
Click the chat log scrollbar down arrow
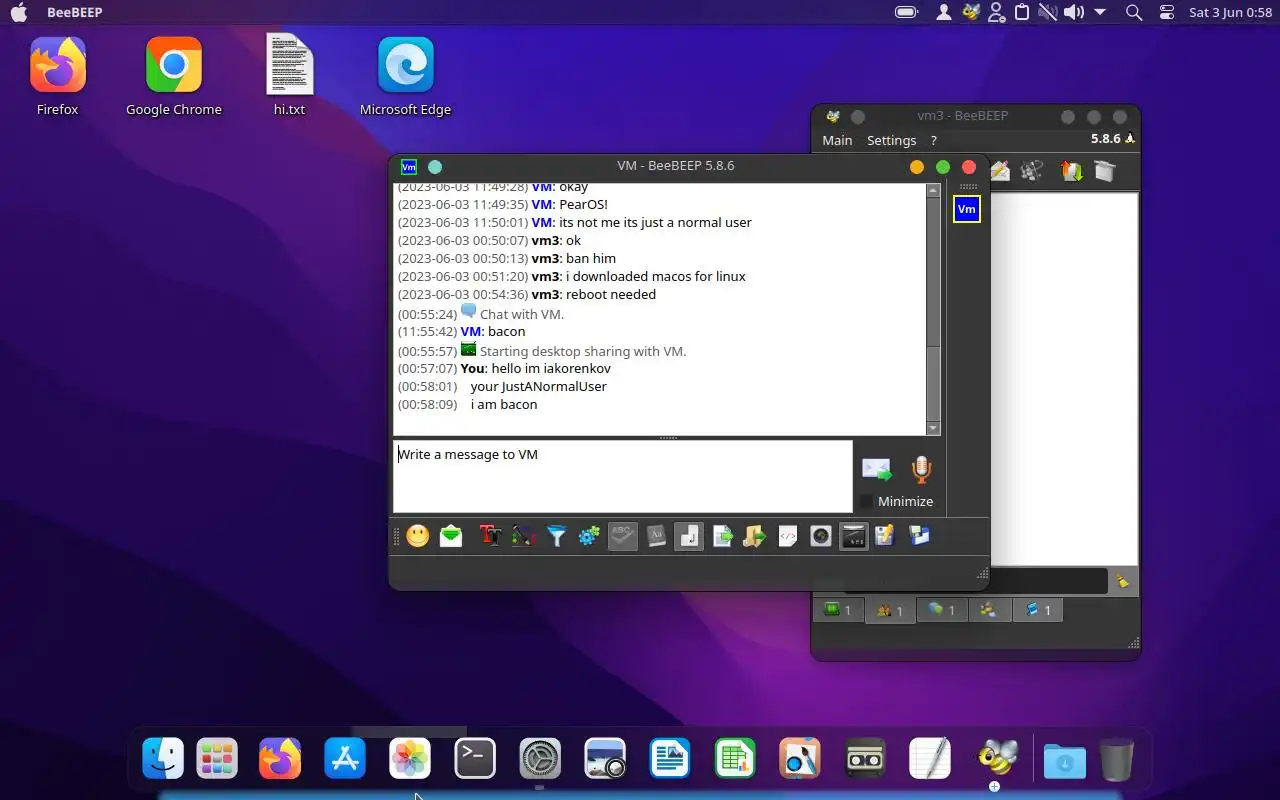pos(933,428)
